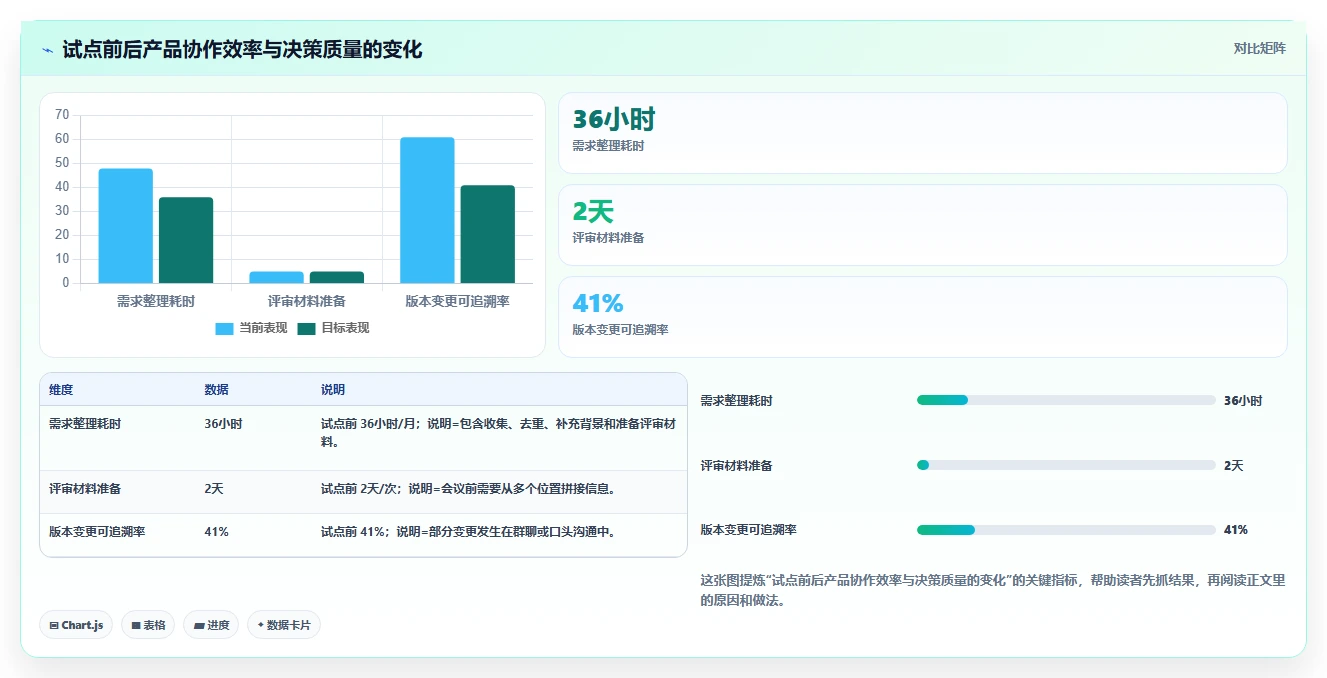Screen dimensions: 1327x678
Task: Toggle the 当前表现 legend entry
Action: pyautogui.click(x=251, y=328)
